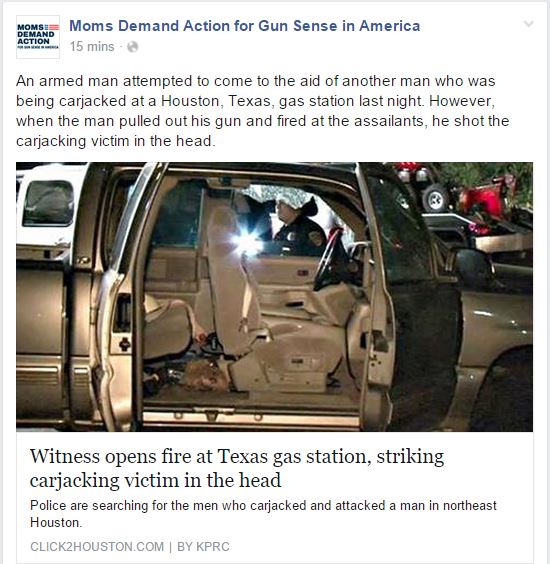Click the red stripes in the Moms logo
The width and height of the screenshot is (550, 564).
pos(54,27)
